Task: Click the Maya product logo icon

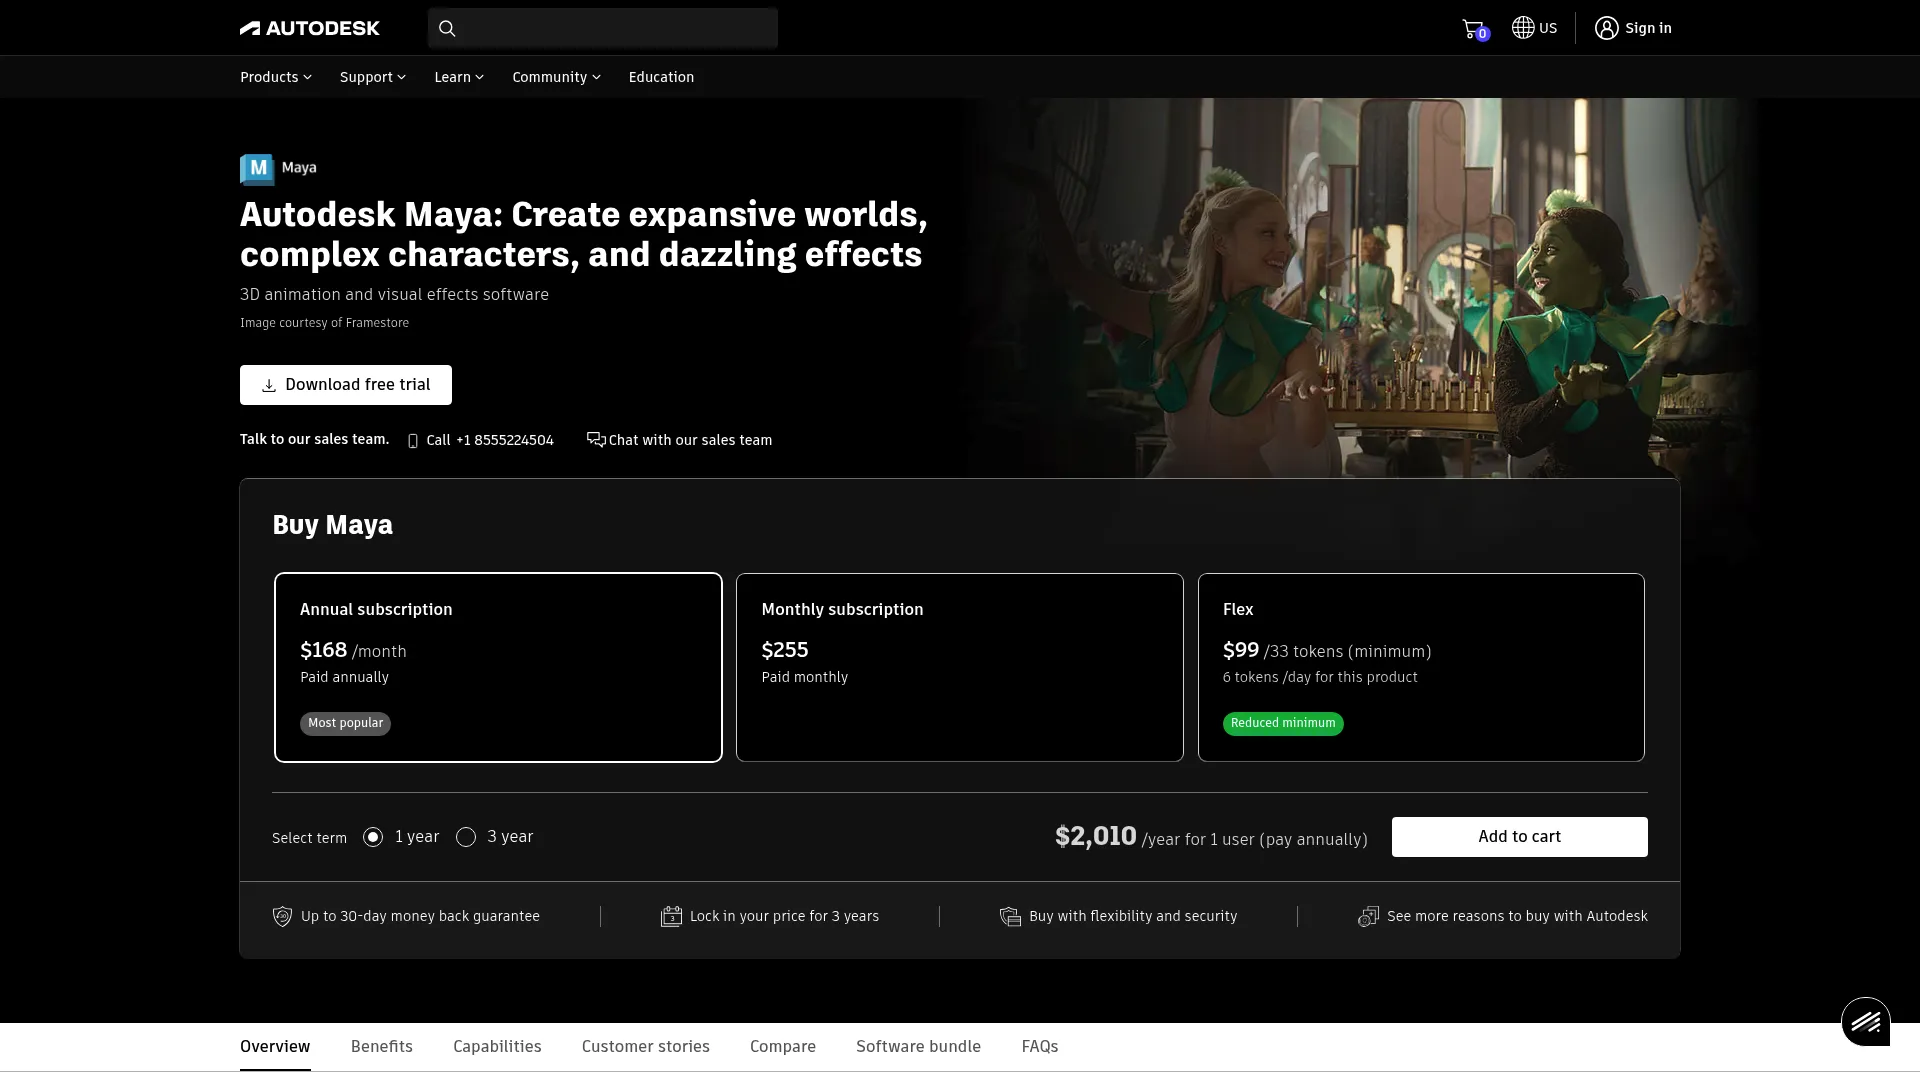Action: tap(257, 169)
